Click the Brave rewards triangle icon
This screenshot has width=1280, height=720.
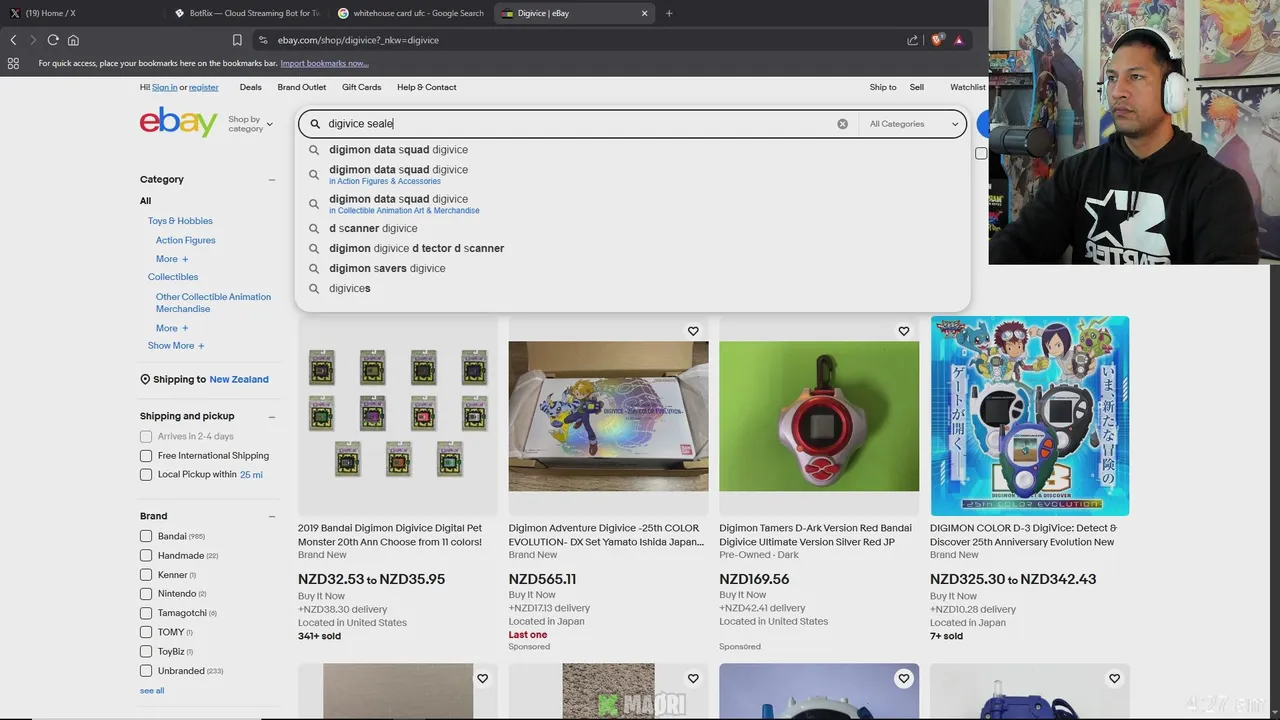959,40
